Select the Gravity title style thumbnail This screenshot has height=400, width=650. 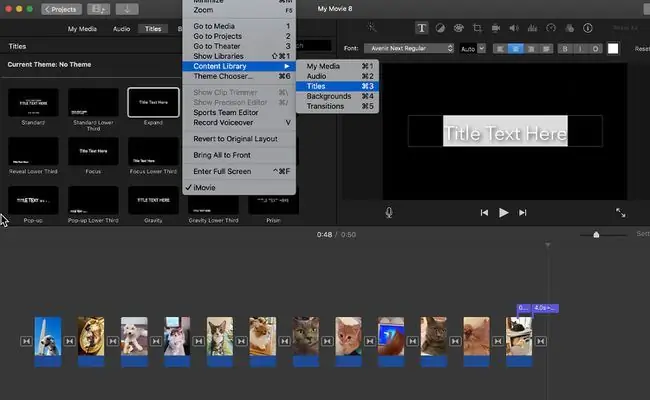tap(153, 200)
